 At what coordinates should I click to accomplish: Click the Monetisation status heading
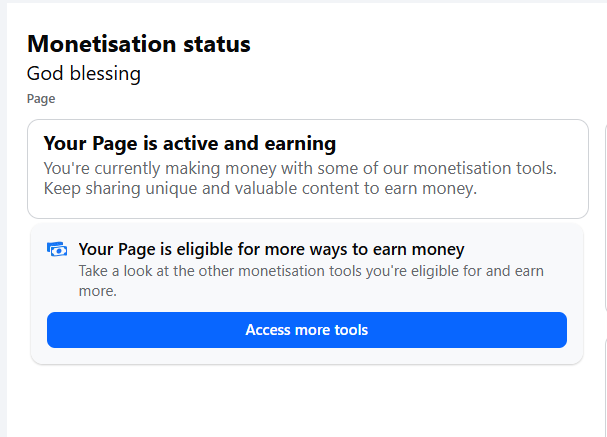pyautogui.click(x=138, y=44)
